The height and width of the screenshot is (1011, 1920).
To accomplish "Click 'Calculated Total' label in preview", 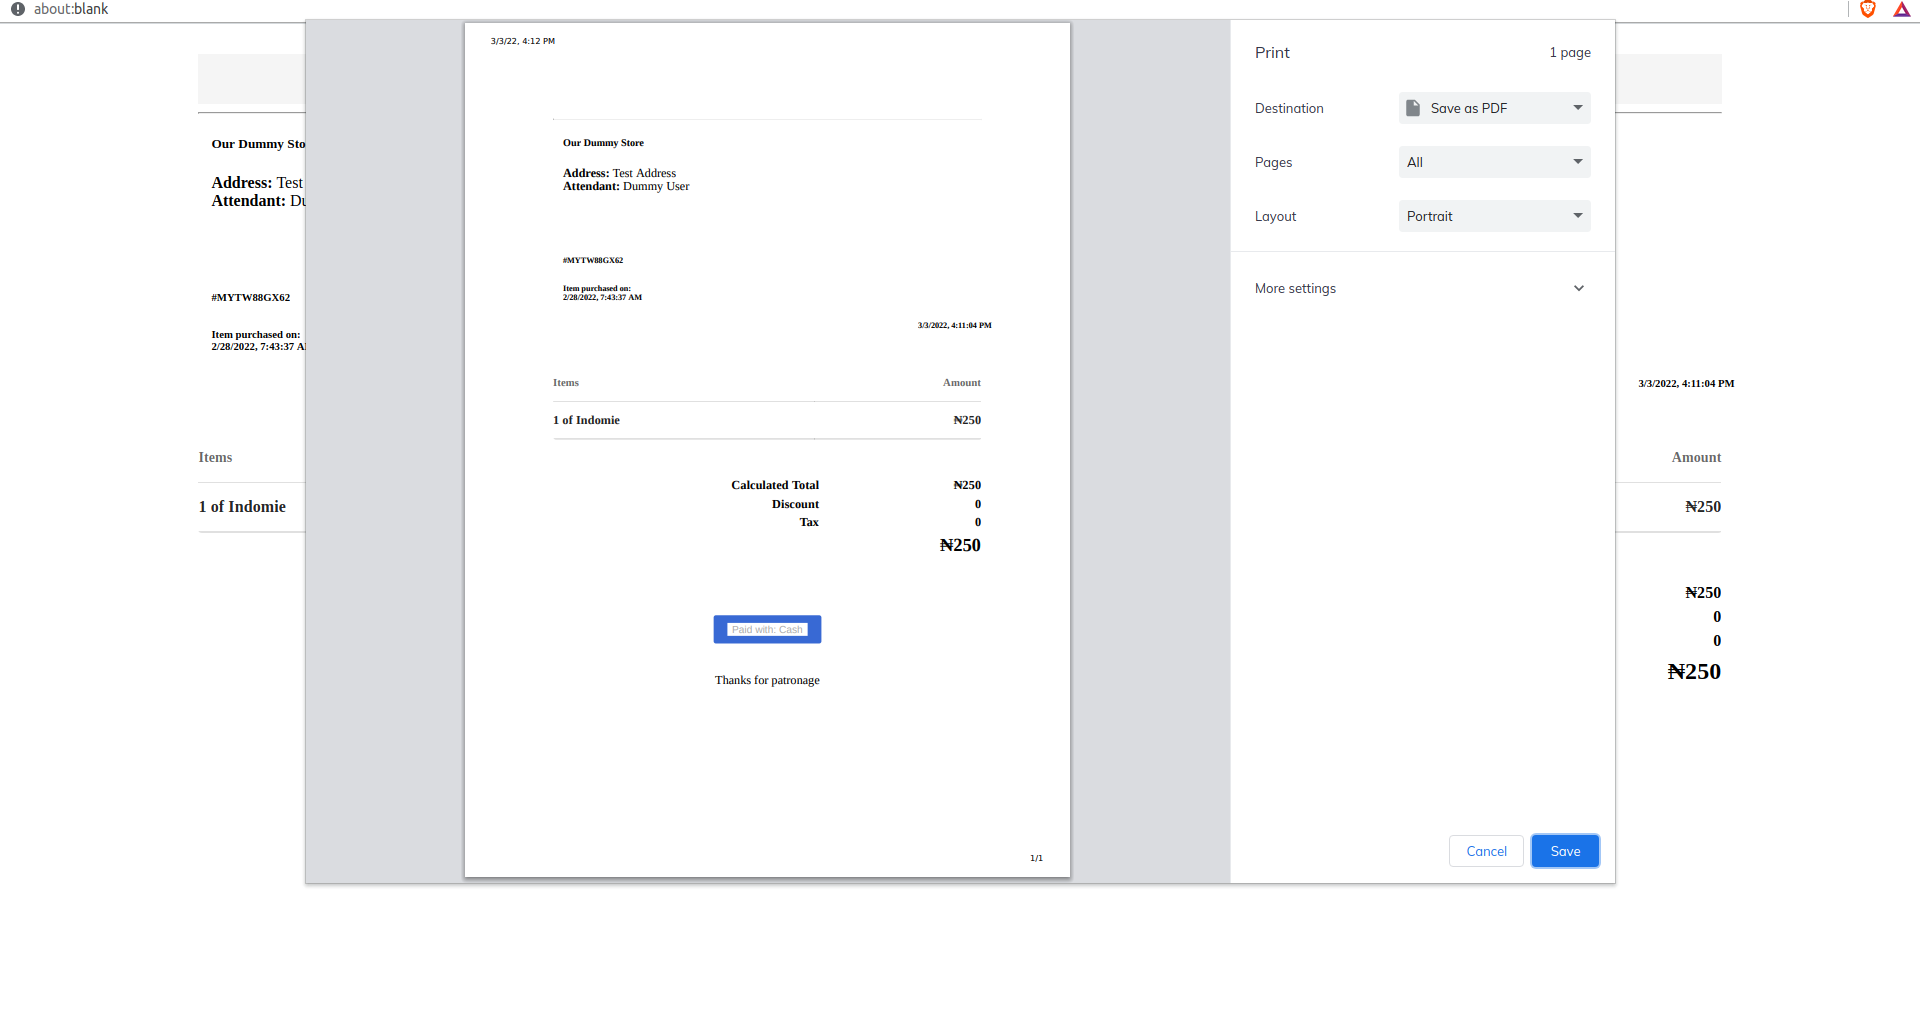I will [774, 485].
